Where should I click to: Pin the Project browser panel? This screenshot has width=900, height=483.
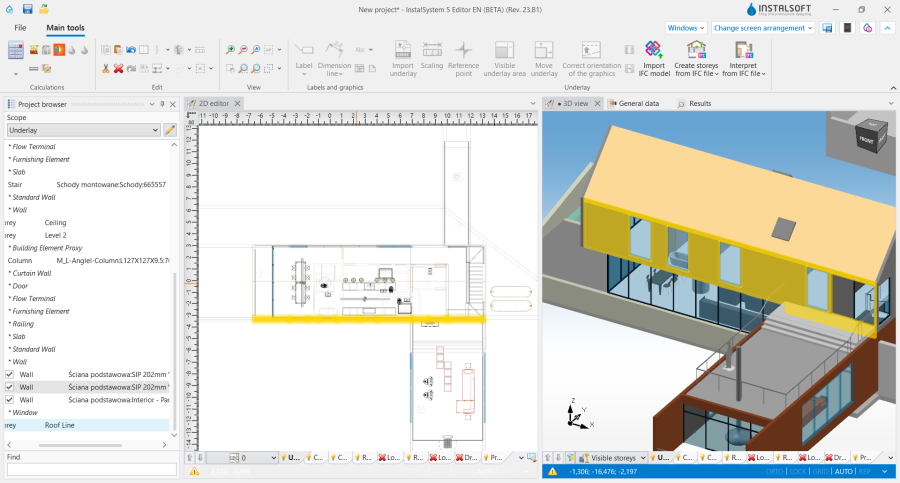(x=162, y=104)
